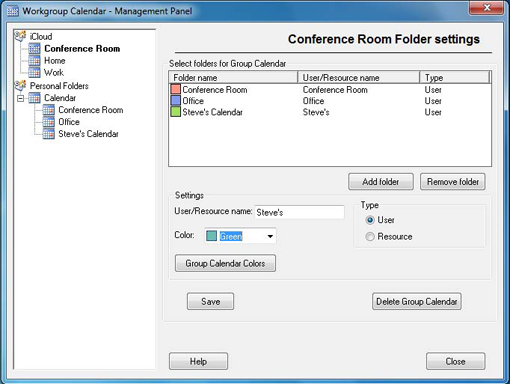Click the Calendar folder icon under Personal Folders
Image resolution: width=510 pixels, height=384 pixels.
tap(34, 98)
